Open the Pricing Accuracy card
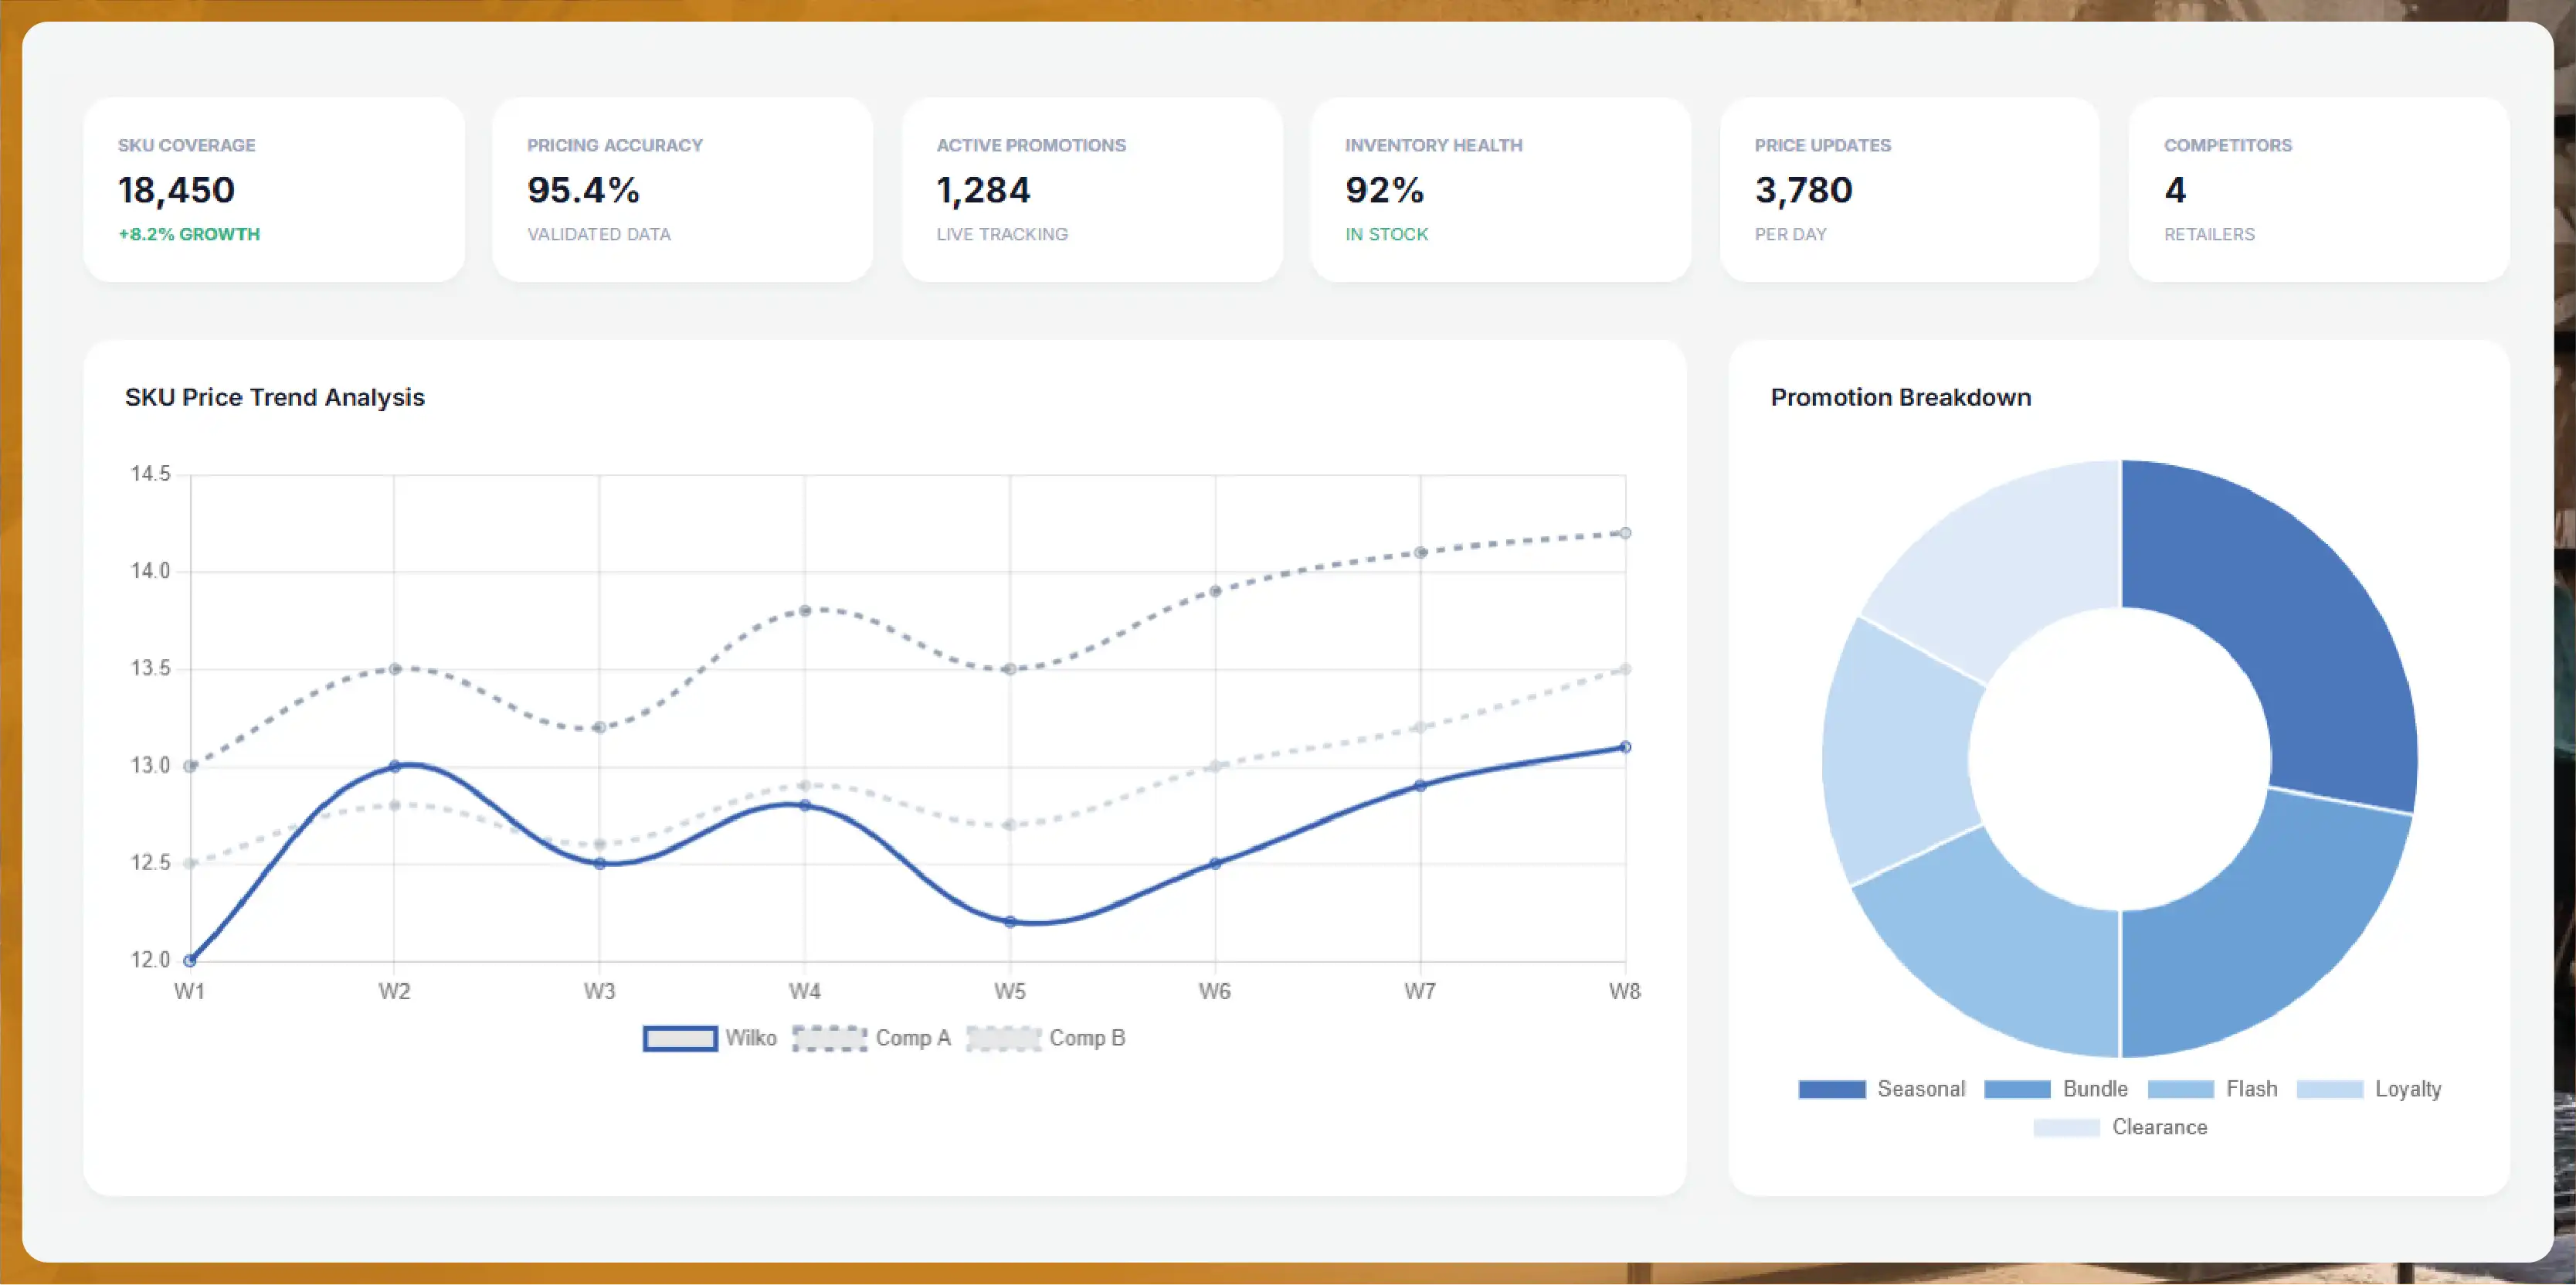The image size is (2576, 1285). click(x=683, y=190)
